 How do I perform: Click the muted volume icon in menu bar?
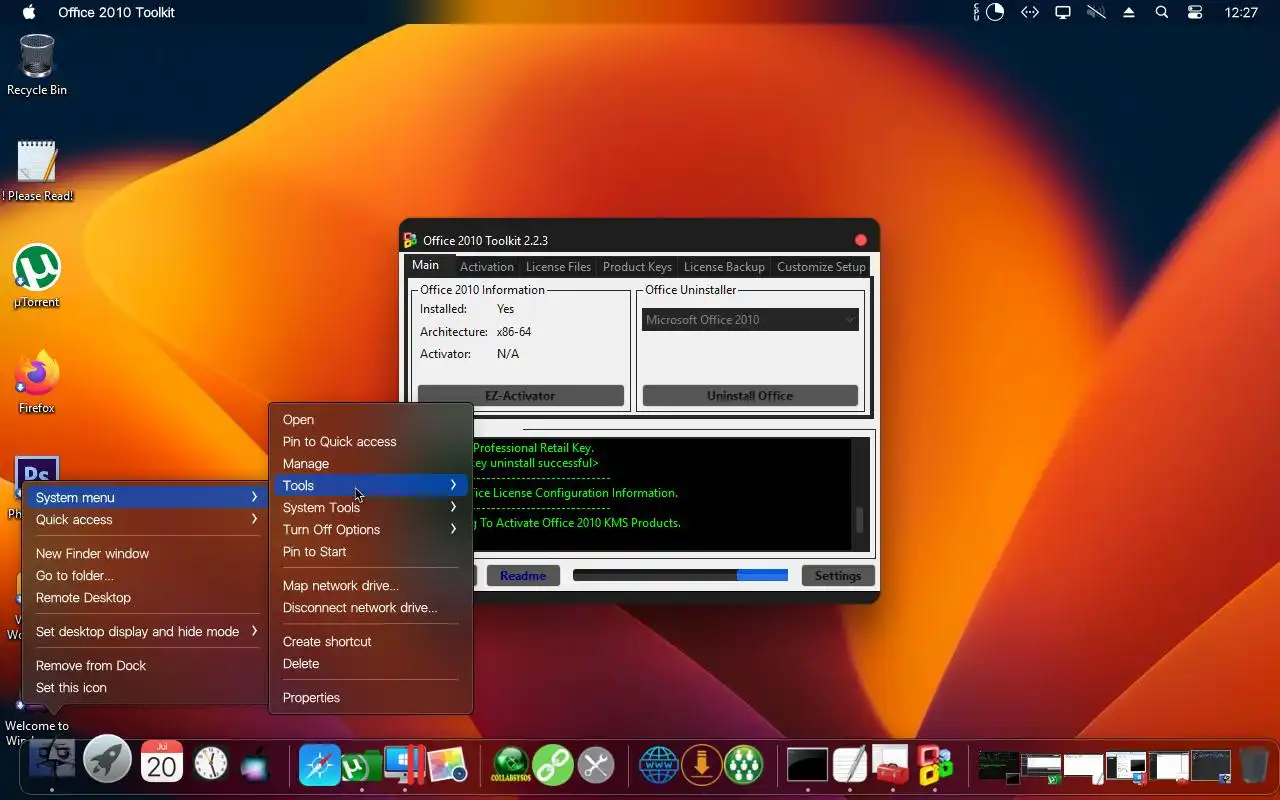click(x=1096, y=12)
